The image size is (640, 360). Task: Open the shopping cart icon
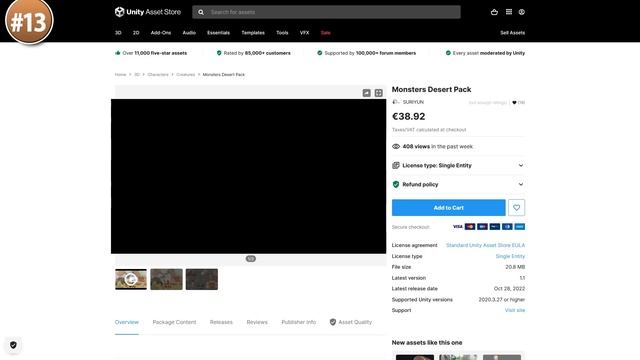coord(494,12)
